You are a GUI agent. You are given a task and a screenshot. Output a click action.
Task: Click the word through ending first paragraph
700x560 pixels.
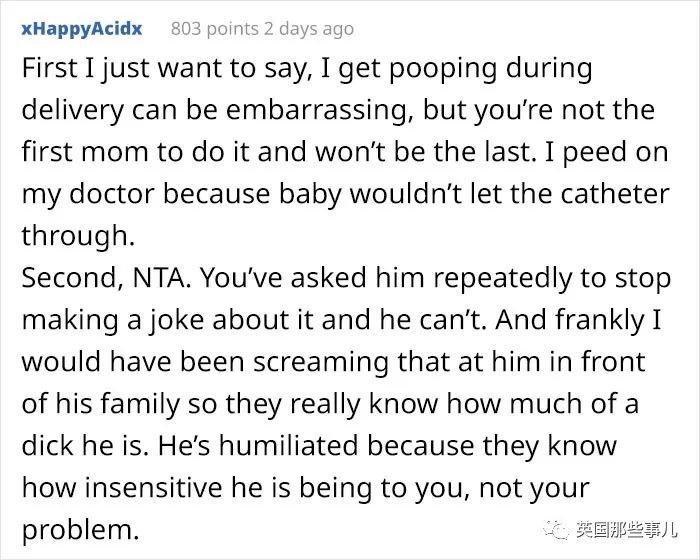coord(78,236)
